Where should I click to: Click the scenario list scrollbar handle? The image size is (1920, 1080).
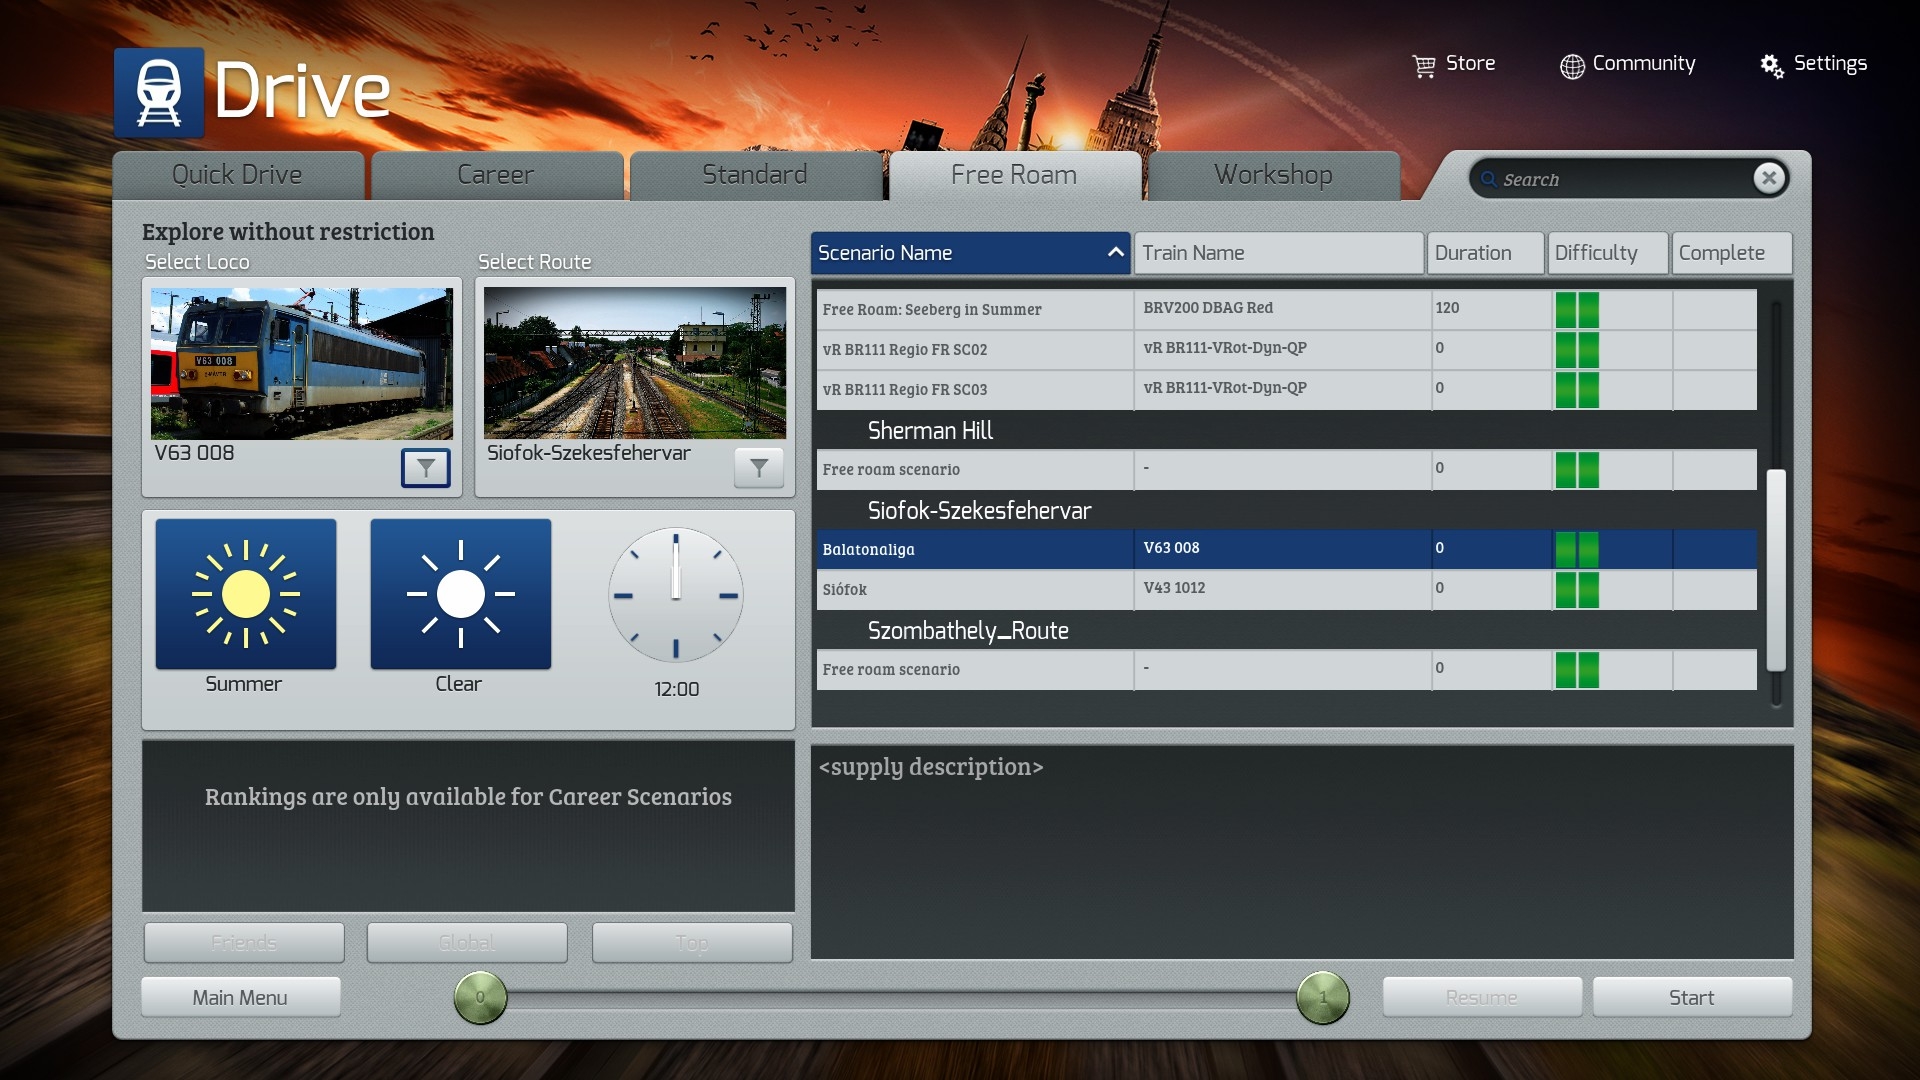(x=1776, y=570)
